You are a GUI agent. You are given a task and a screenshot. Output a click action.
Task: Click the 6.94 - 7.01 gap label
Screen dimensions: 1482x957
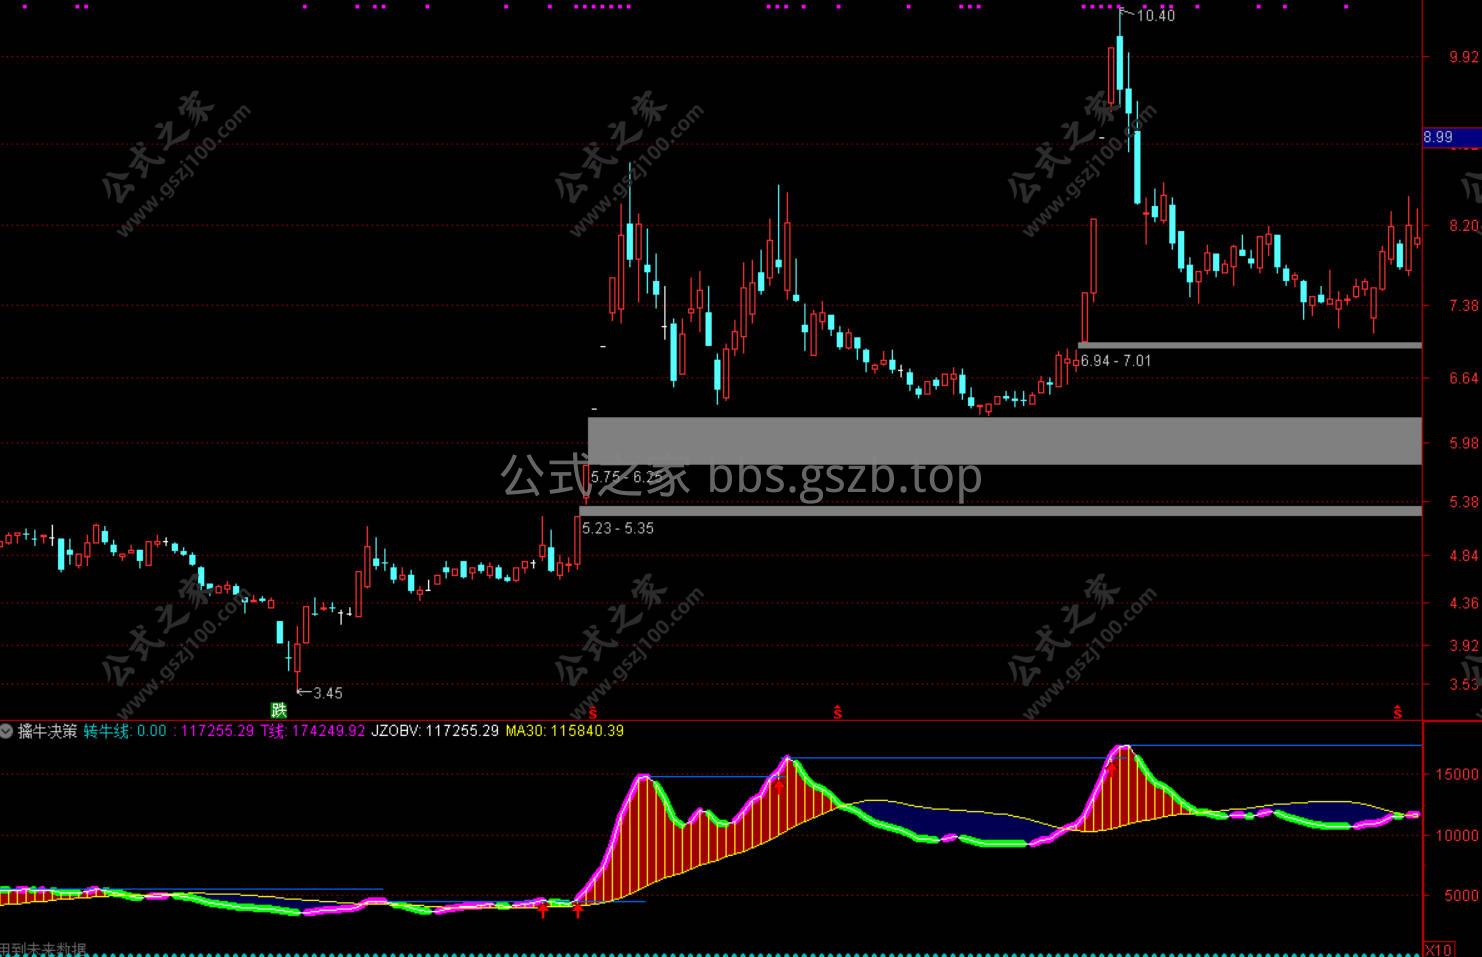click(1116, 361)
